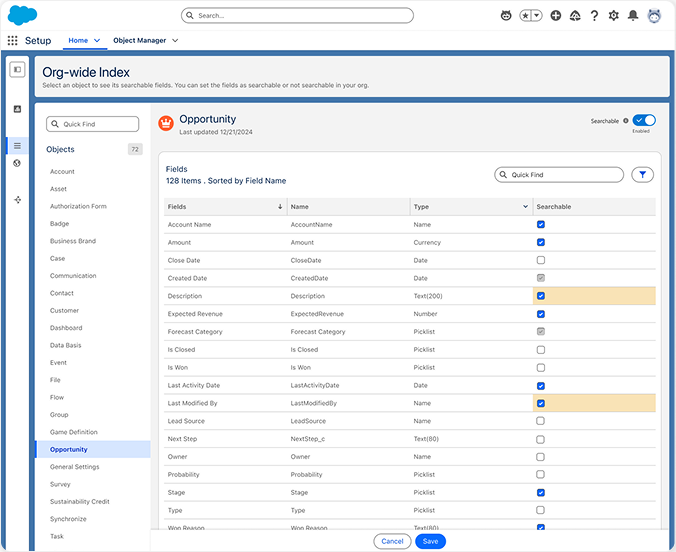Check Searchable for Probability
Viewport: 676px width, 552px height.
tap(540, 474)
